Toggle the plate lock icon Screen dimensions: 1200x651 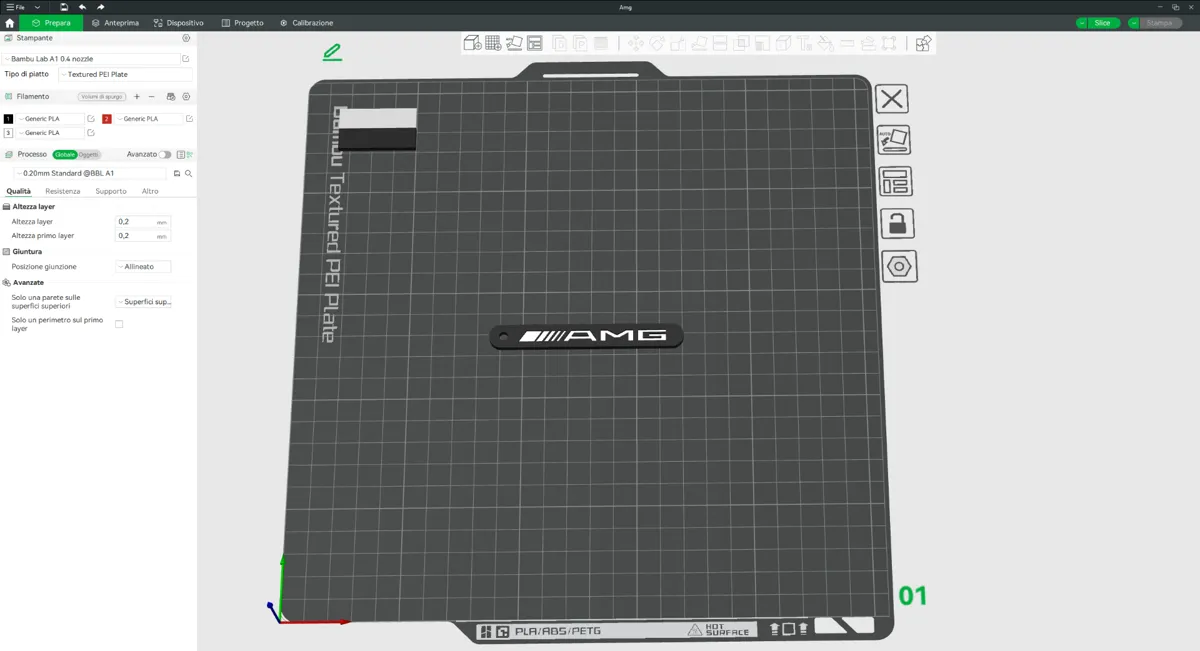(897, 224)
